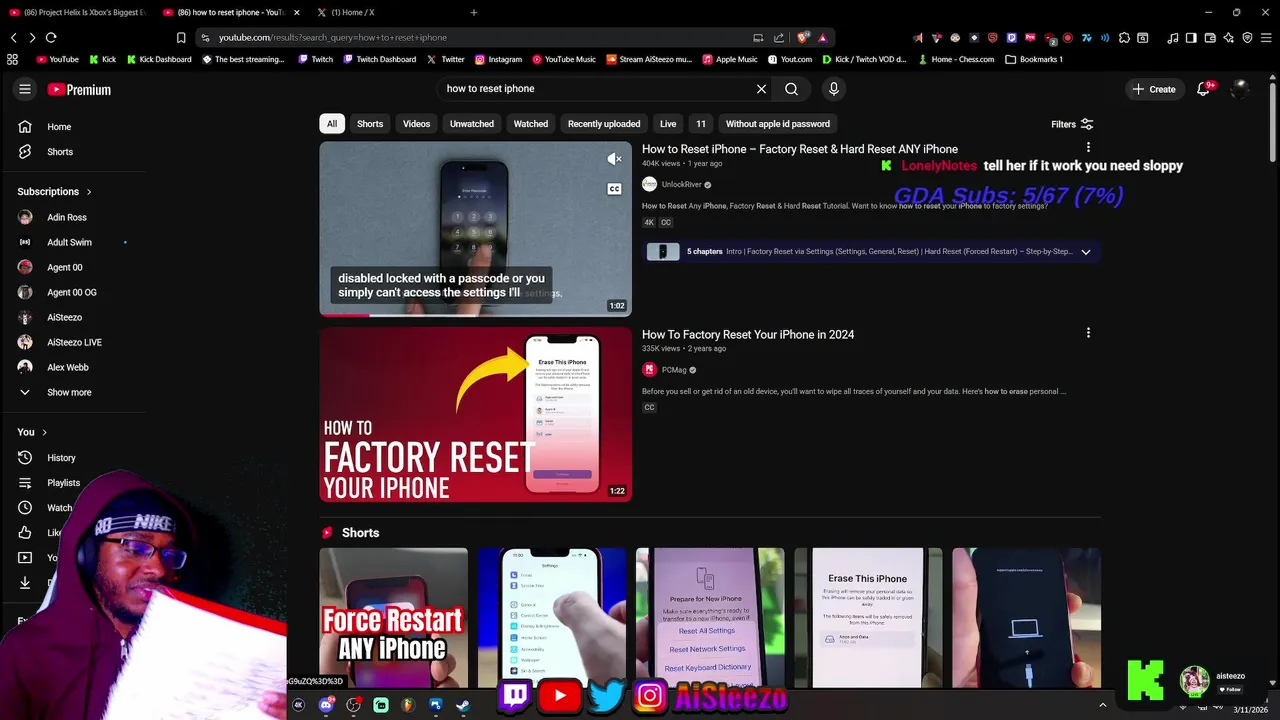Open the search Filters panel
The width and height of the screenshot is (1280, 720).
[x=1072, y=124]
